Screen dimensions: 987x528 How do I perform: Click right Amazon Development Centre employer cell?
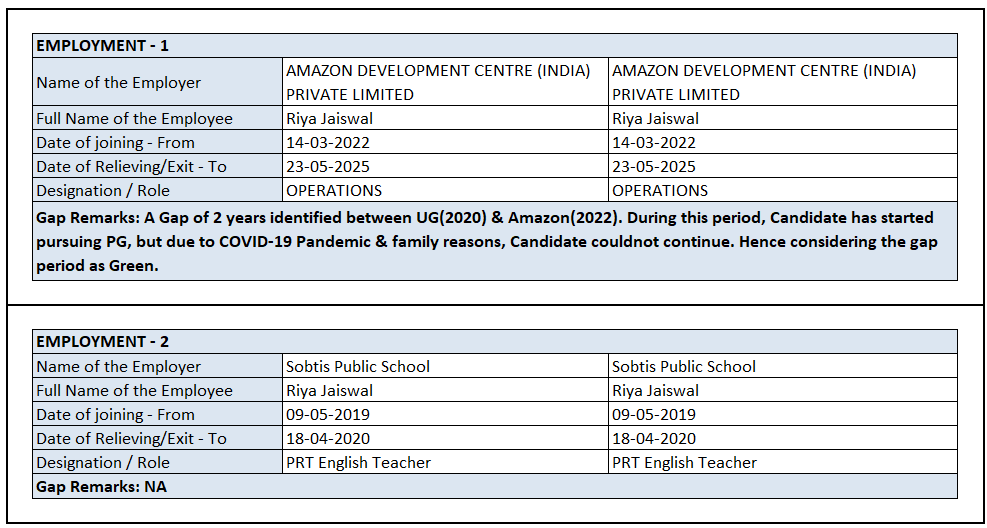(x=764, y=82)
